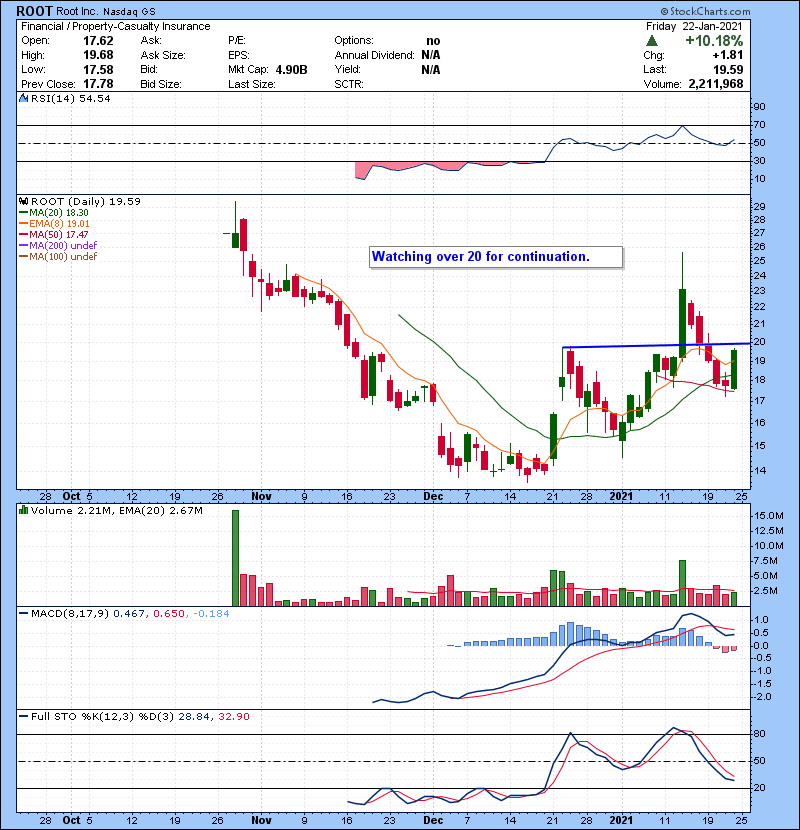Click the High value 19.68

pos(98,55)
